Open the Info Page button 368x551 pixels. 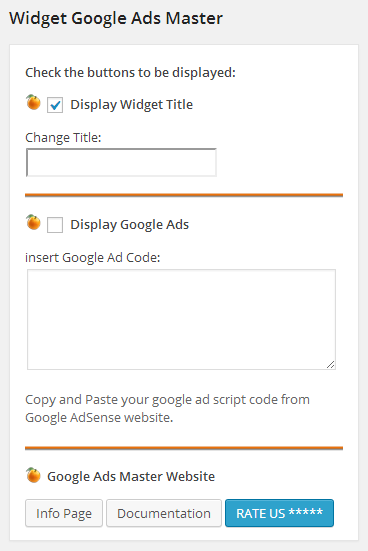(x=64, y=513)
